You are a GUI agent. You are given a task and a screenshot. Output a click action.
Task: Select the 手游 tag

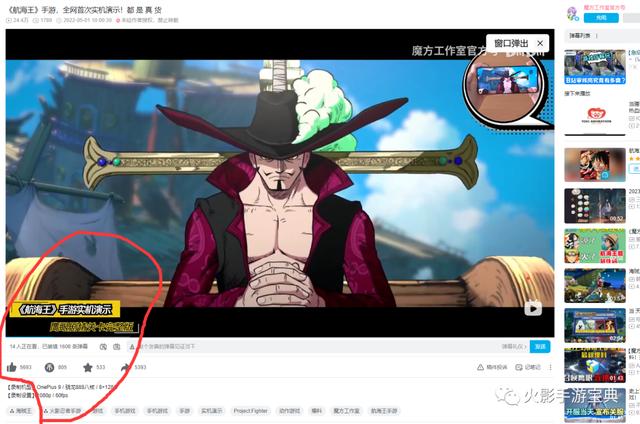pos(185,411)
